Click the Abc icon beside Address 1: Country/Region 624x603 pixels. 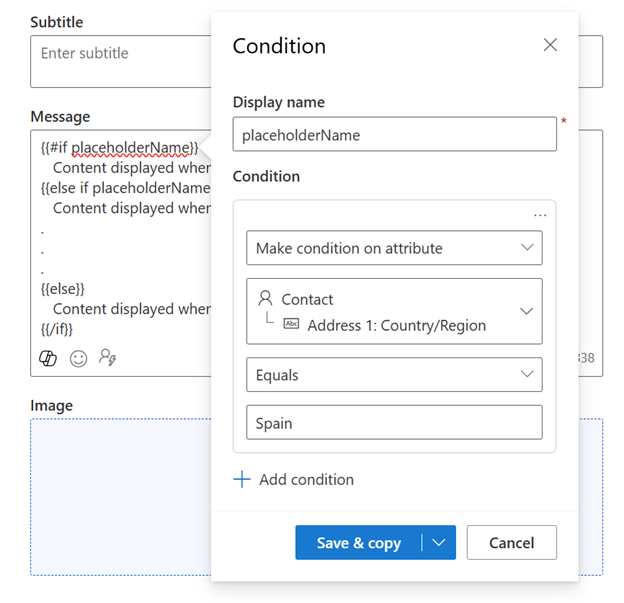pos(292,325)
